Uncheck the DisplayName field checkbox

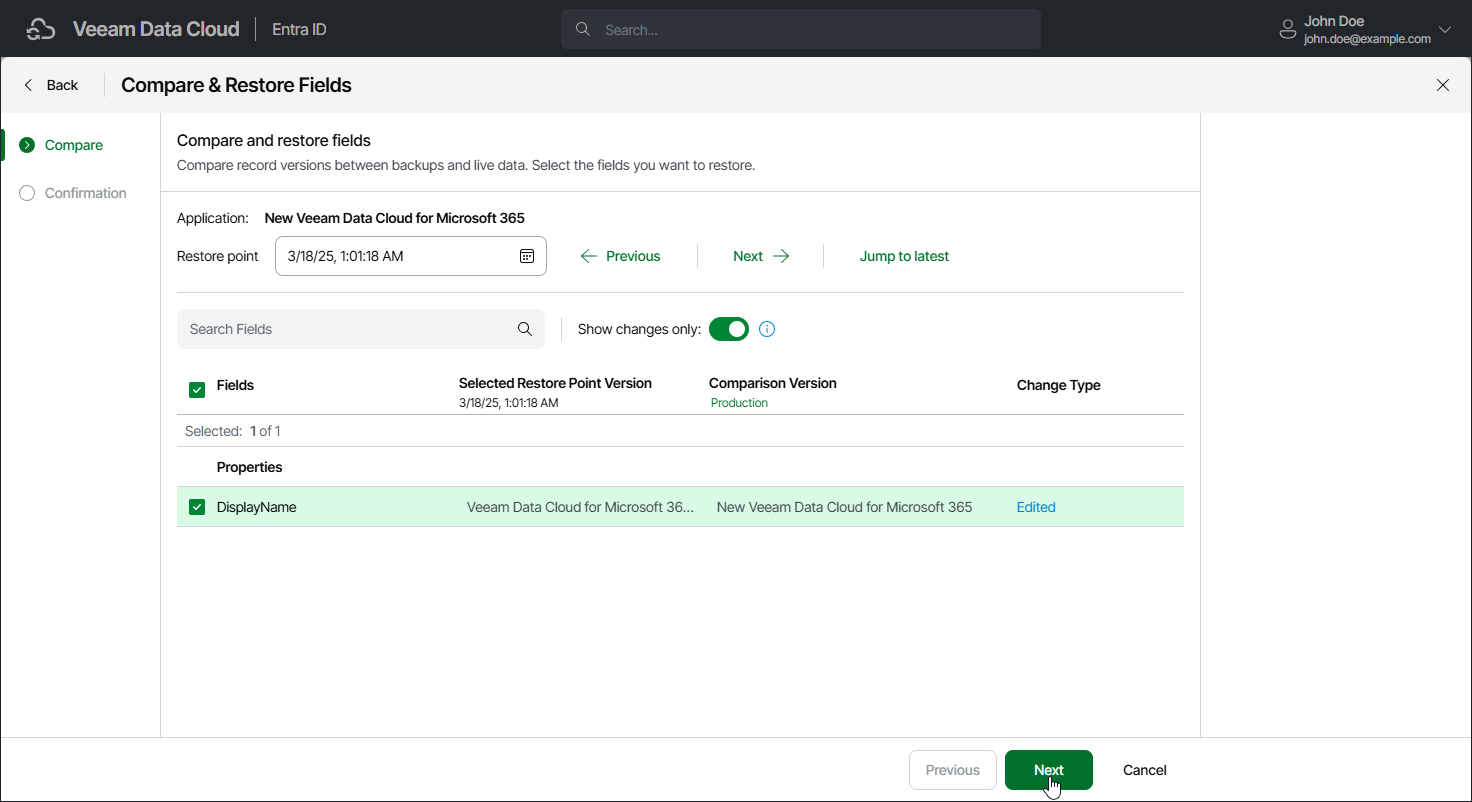(x=197, y=507)
